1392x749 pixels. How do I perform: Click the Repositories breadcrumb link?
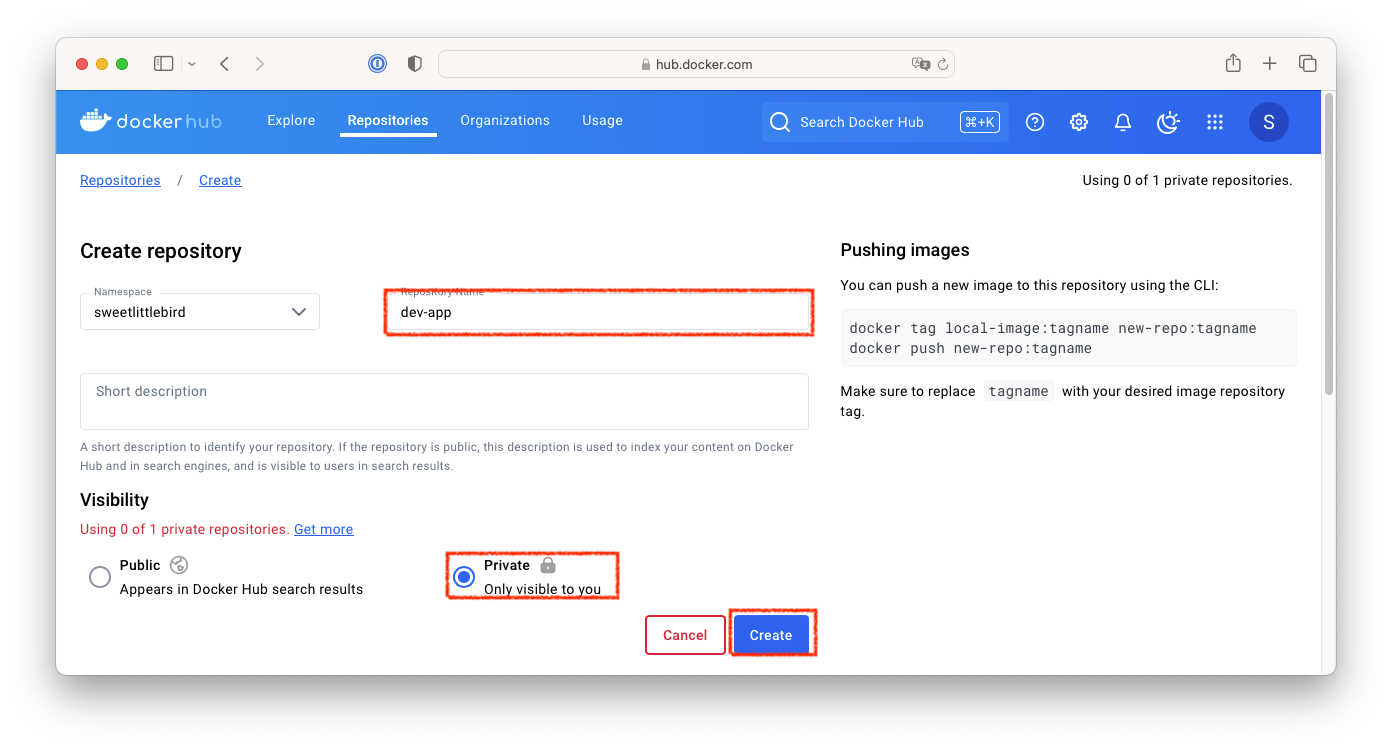(x=120, y=180)
